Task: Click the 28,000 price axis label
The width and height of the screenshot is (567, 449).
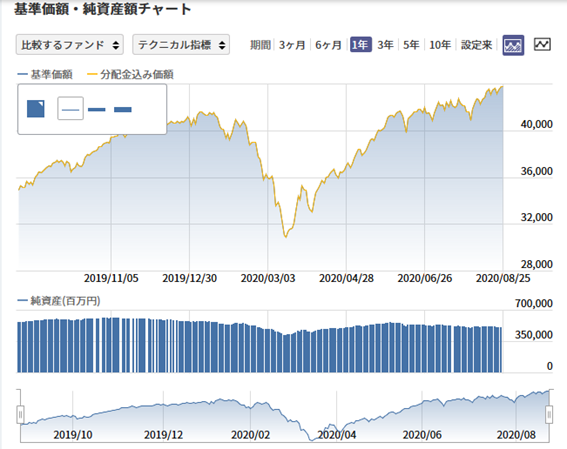Action: (537, 264)
